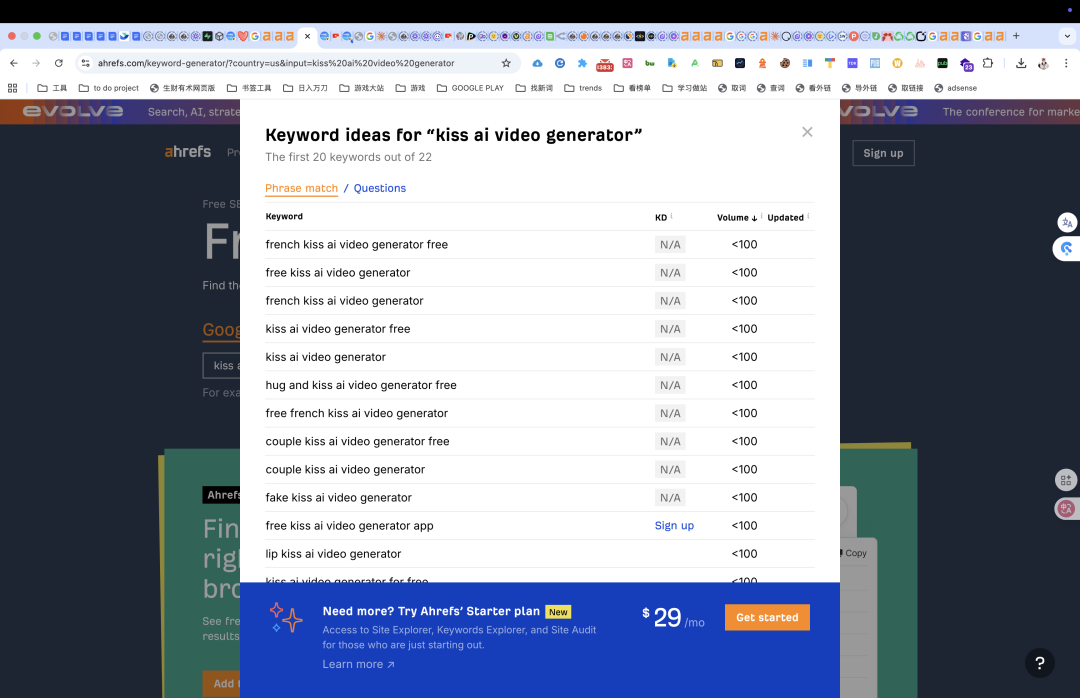Screen dimensions: 1080x698
Task: Open a new browser tab with plus
Action: [1016, 36]
